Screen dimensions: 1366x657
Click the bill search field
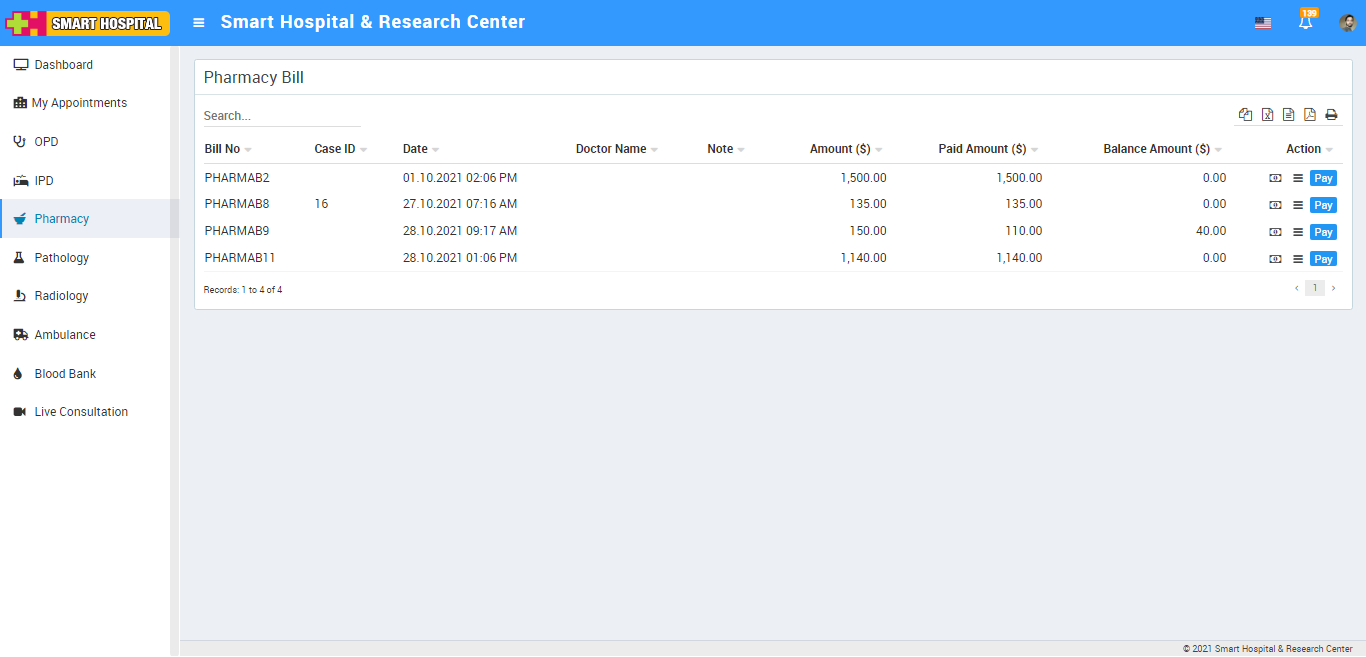click(281, 116)
